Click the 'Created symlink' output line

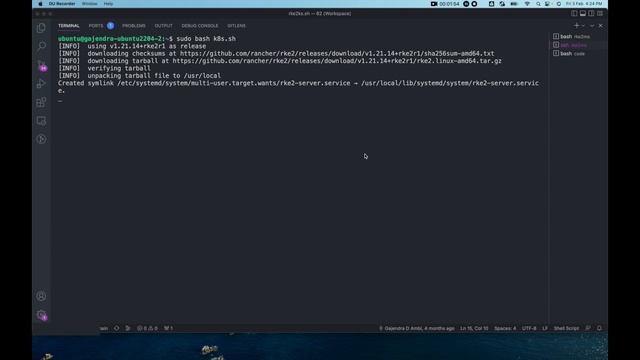click(298, 87)
